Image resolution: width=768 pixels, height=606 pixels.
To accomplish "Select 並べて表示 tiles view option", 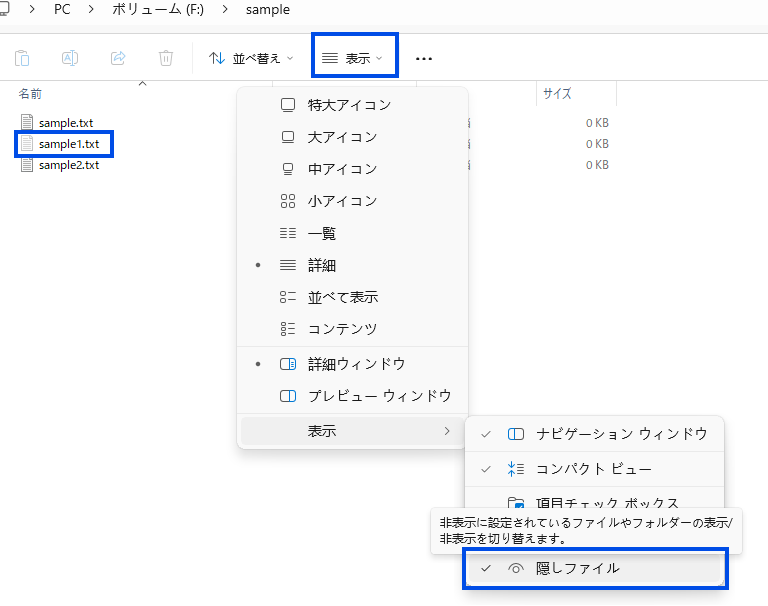I will pos(352,297).
